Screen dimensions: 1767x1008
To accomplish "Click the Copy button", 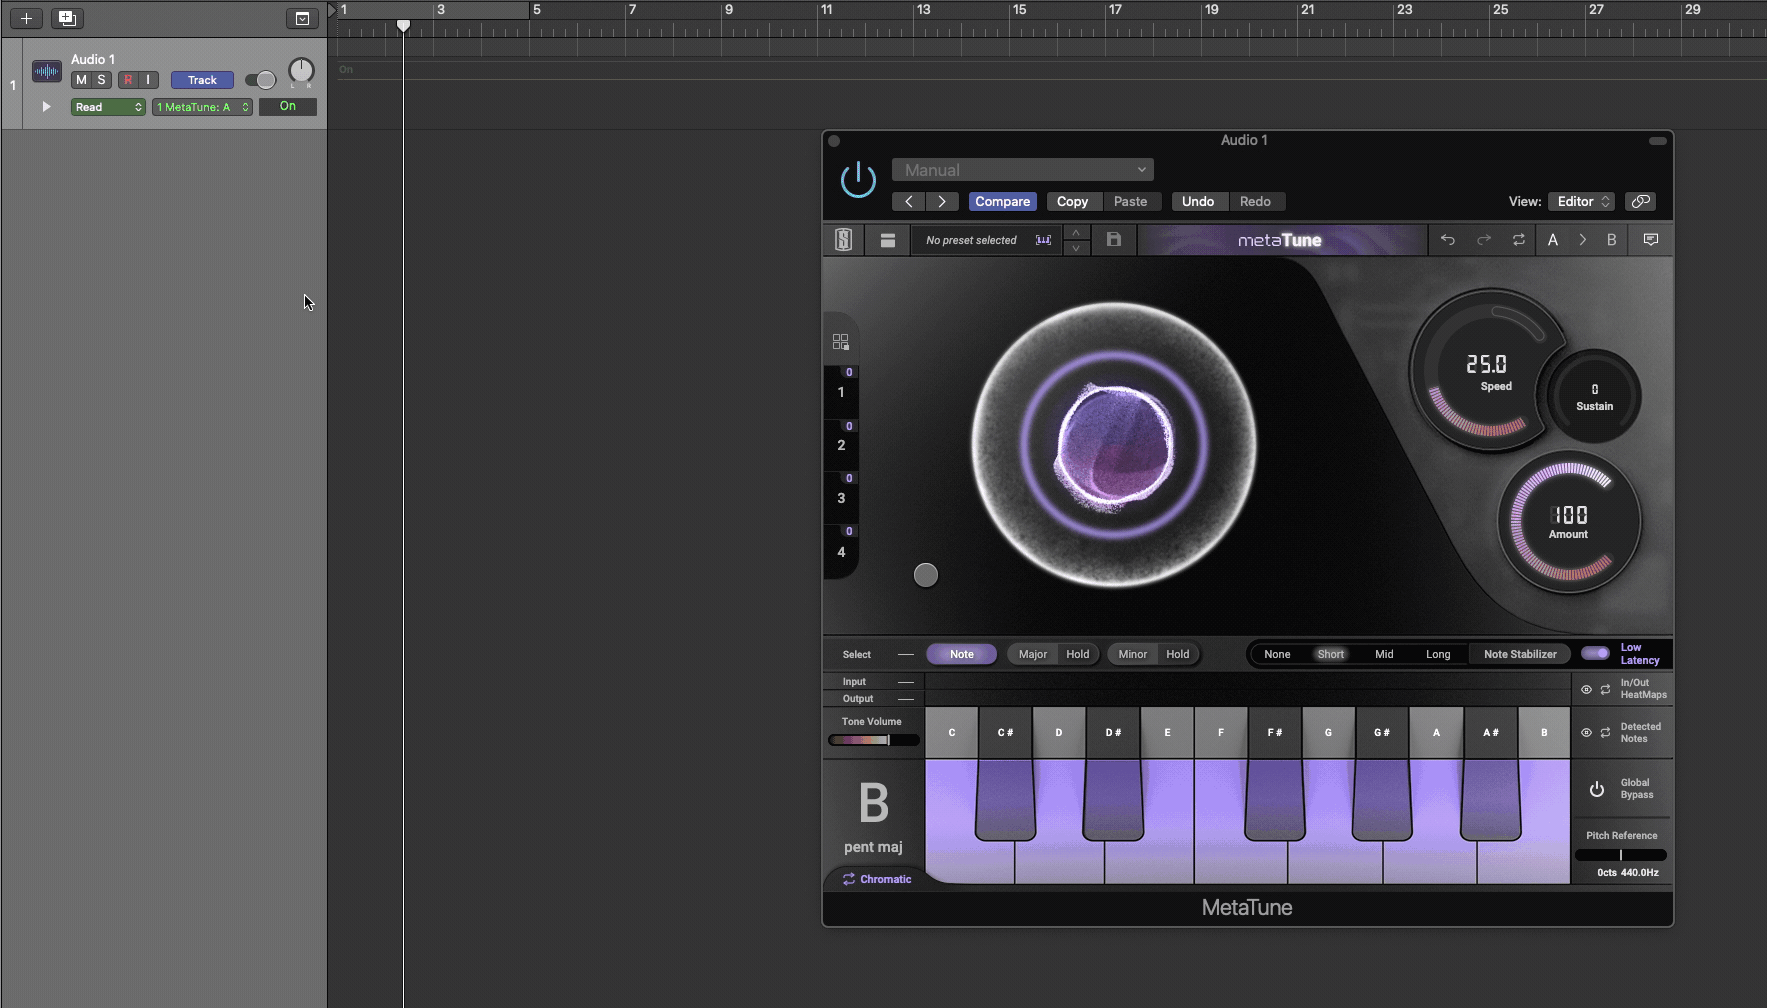I will pos(1072,201).
